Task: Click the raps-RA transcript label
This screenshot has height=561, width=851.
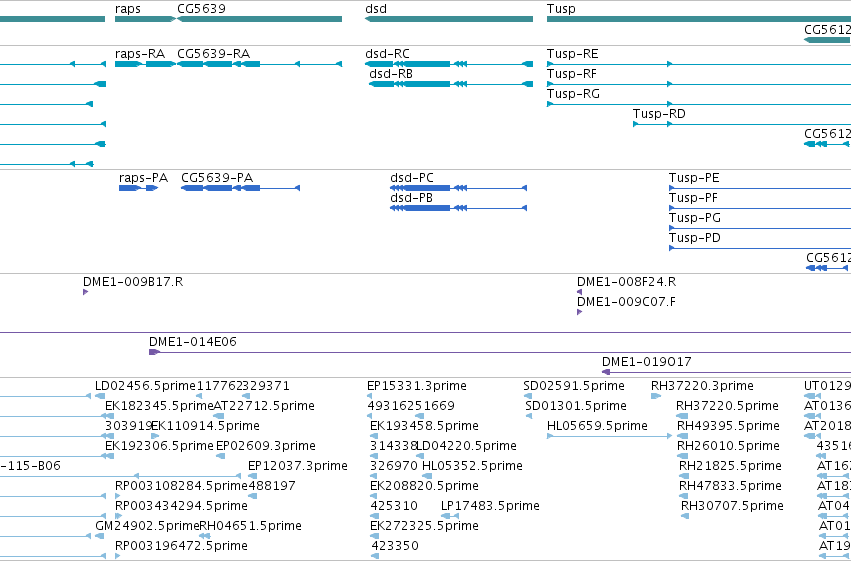Action: (x=140, y=54)
